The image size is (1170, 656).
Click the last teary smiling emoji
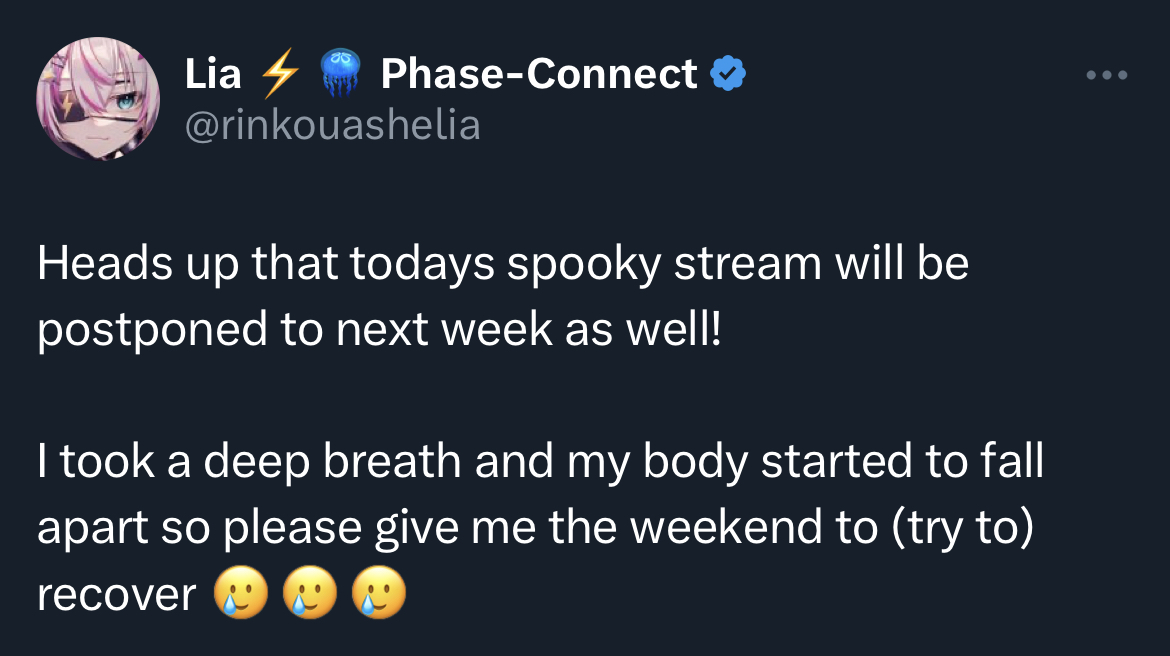tap(379, 593)
